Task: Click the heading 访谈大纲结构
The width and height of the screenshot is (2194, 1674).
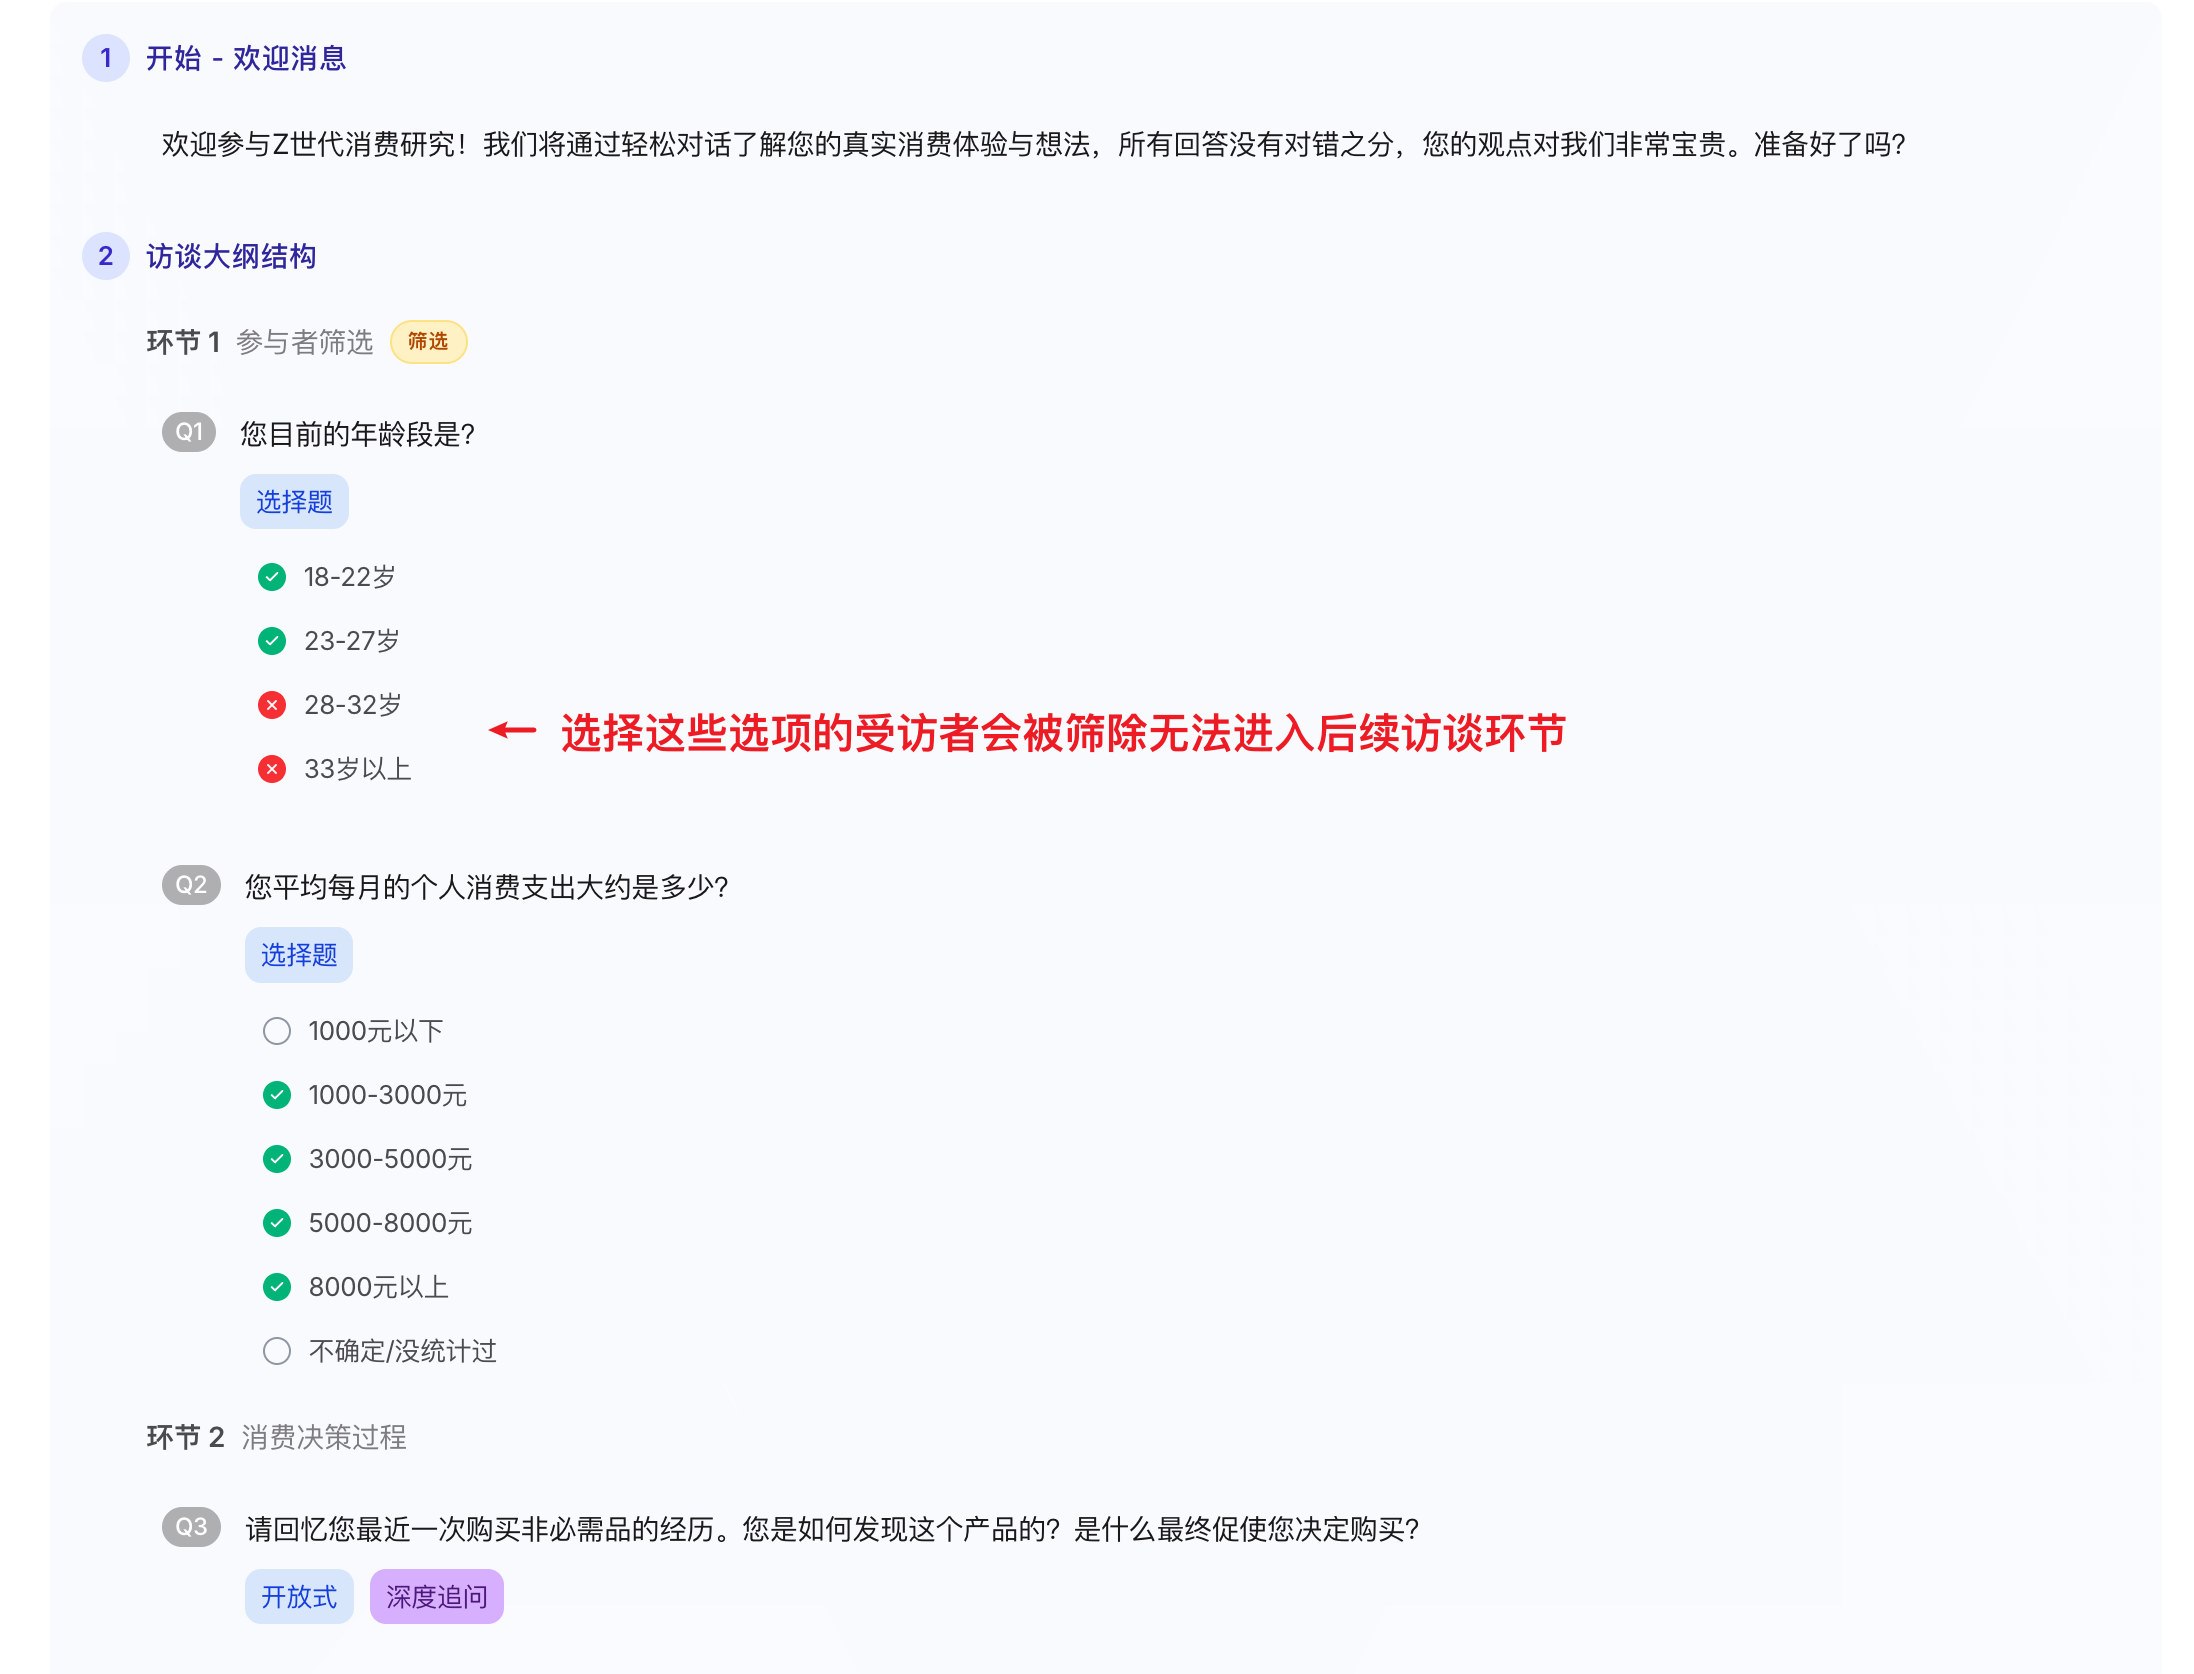Action: pos(231,256)
